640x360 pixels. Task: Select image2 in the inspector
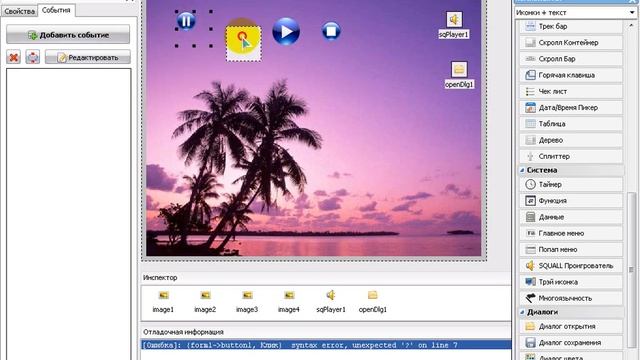(205, 302)
